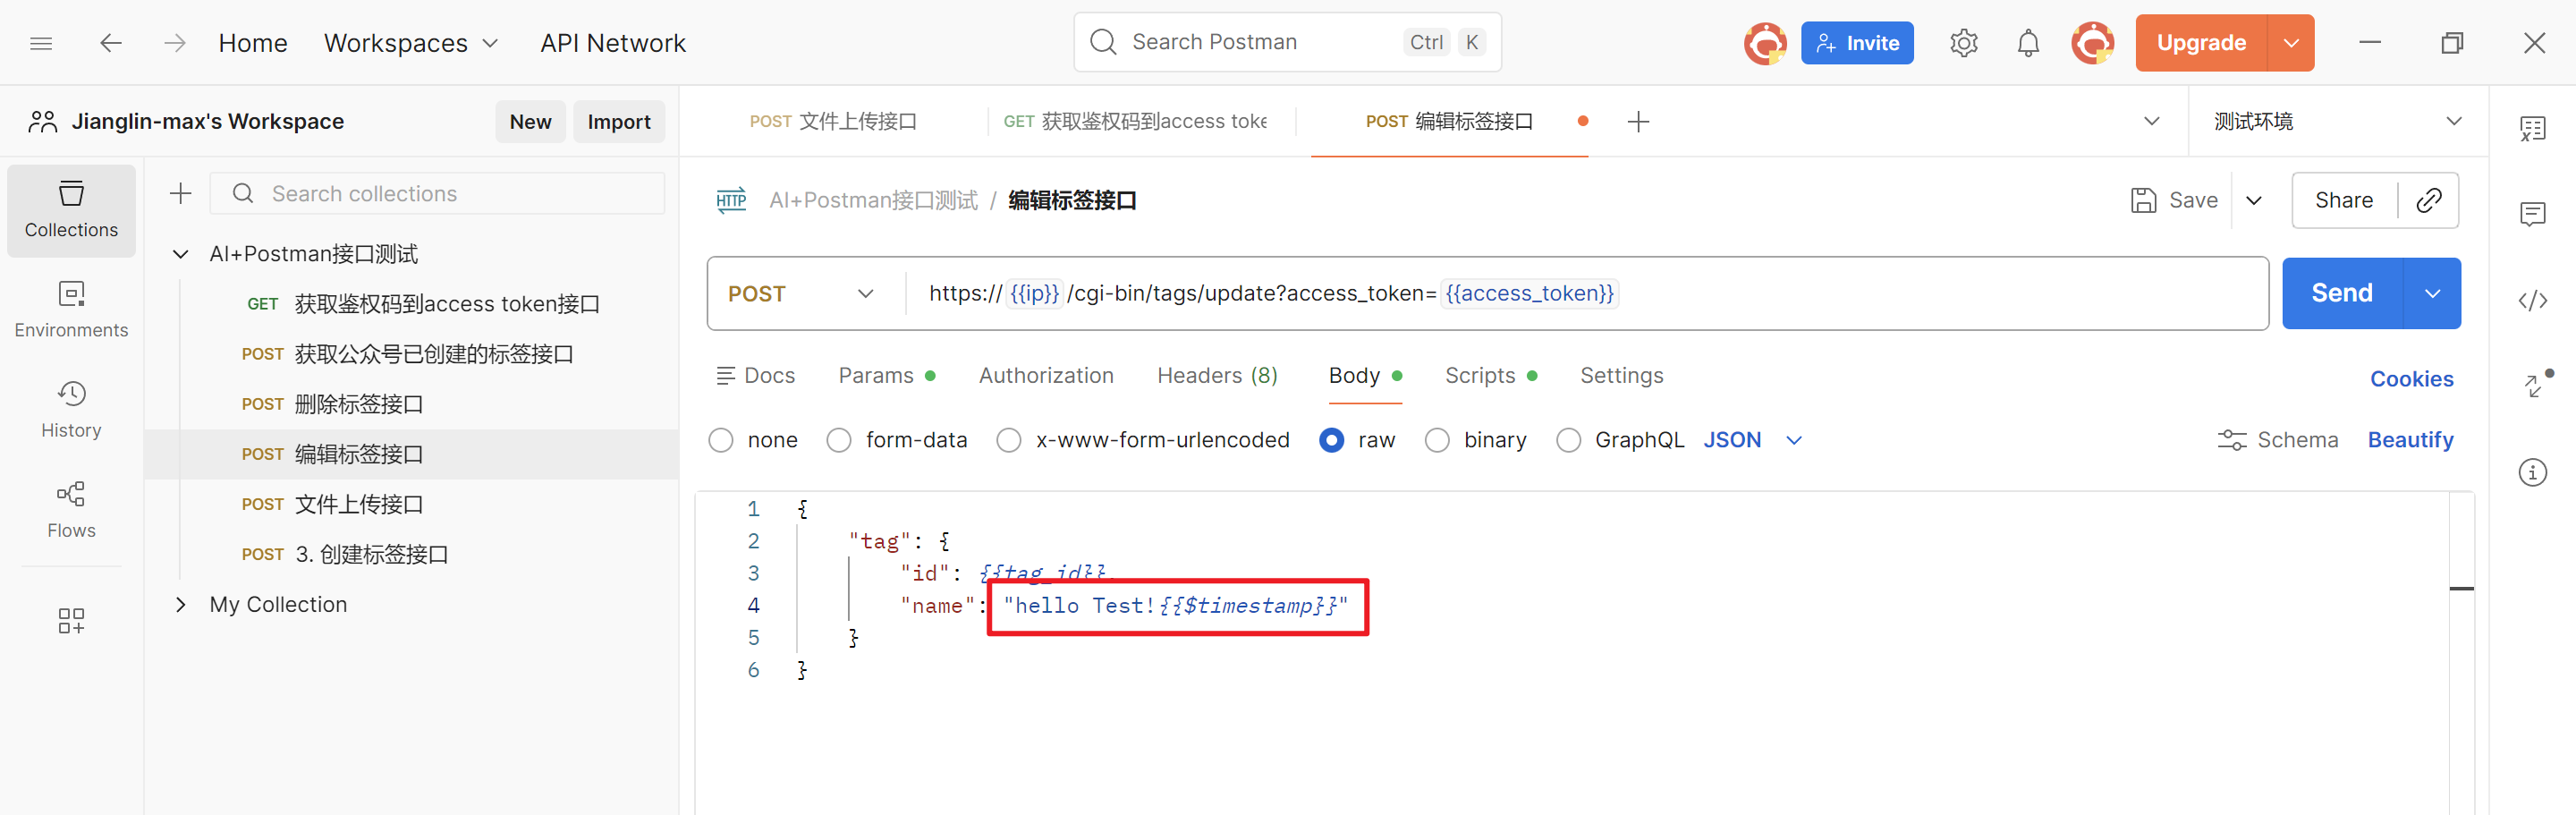Click Search Postman field
The height and width of the screenshot is (815, 2576).
[1286, 42]
